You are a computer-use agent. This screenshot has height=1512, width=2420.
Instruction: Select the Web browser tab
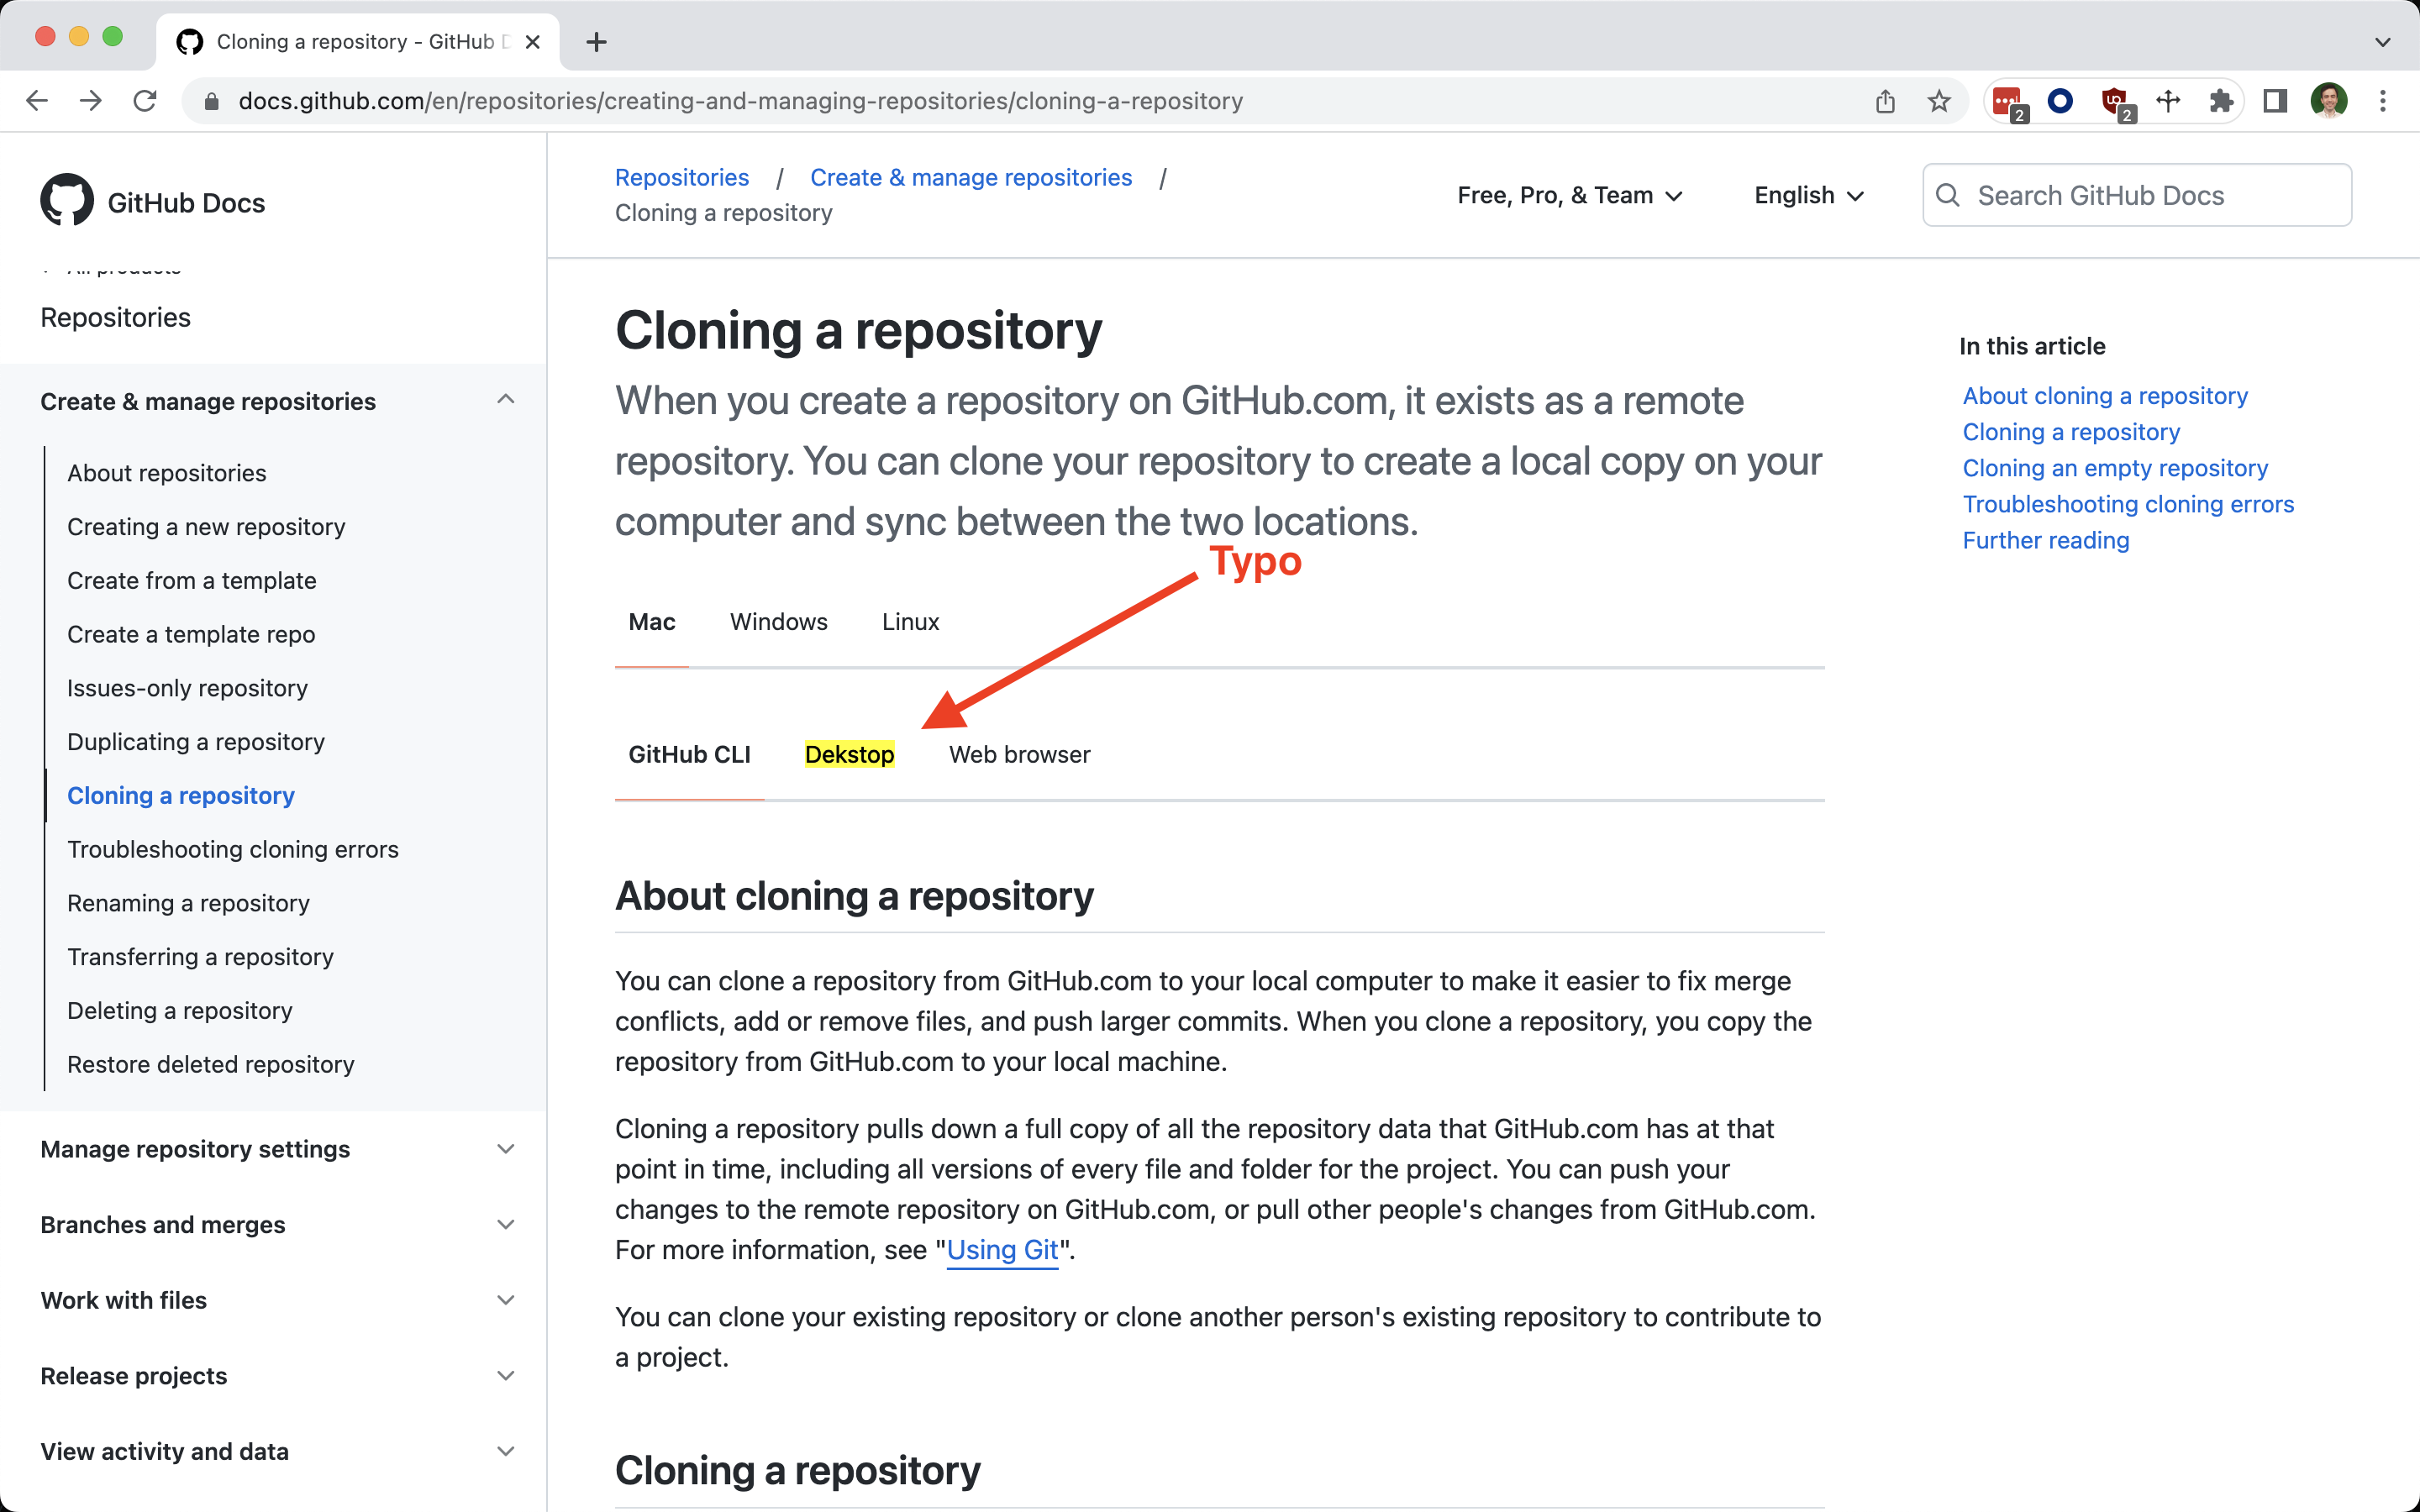tap(1019, 755)
